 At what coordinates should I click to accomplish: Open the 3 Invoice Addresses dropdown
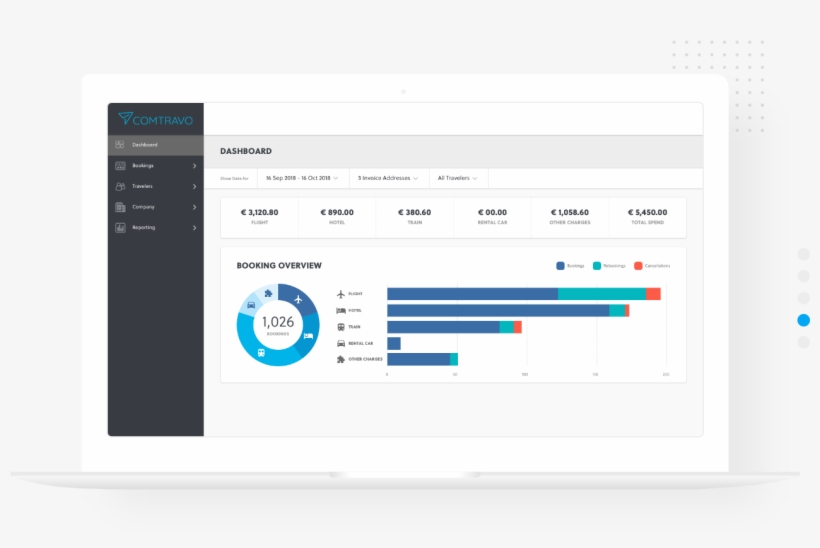coord(387,178)
